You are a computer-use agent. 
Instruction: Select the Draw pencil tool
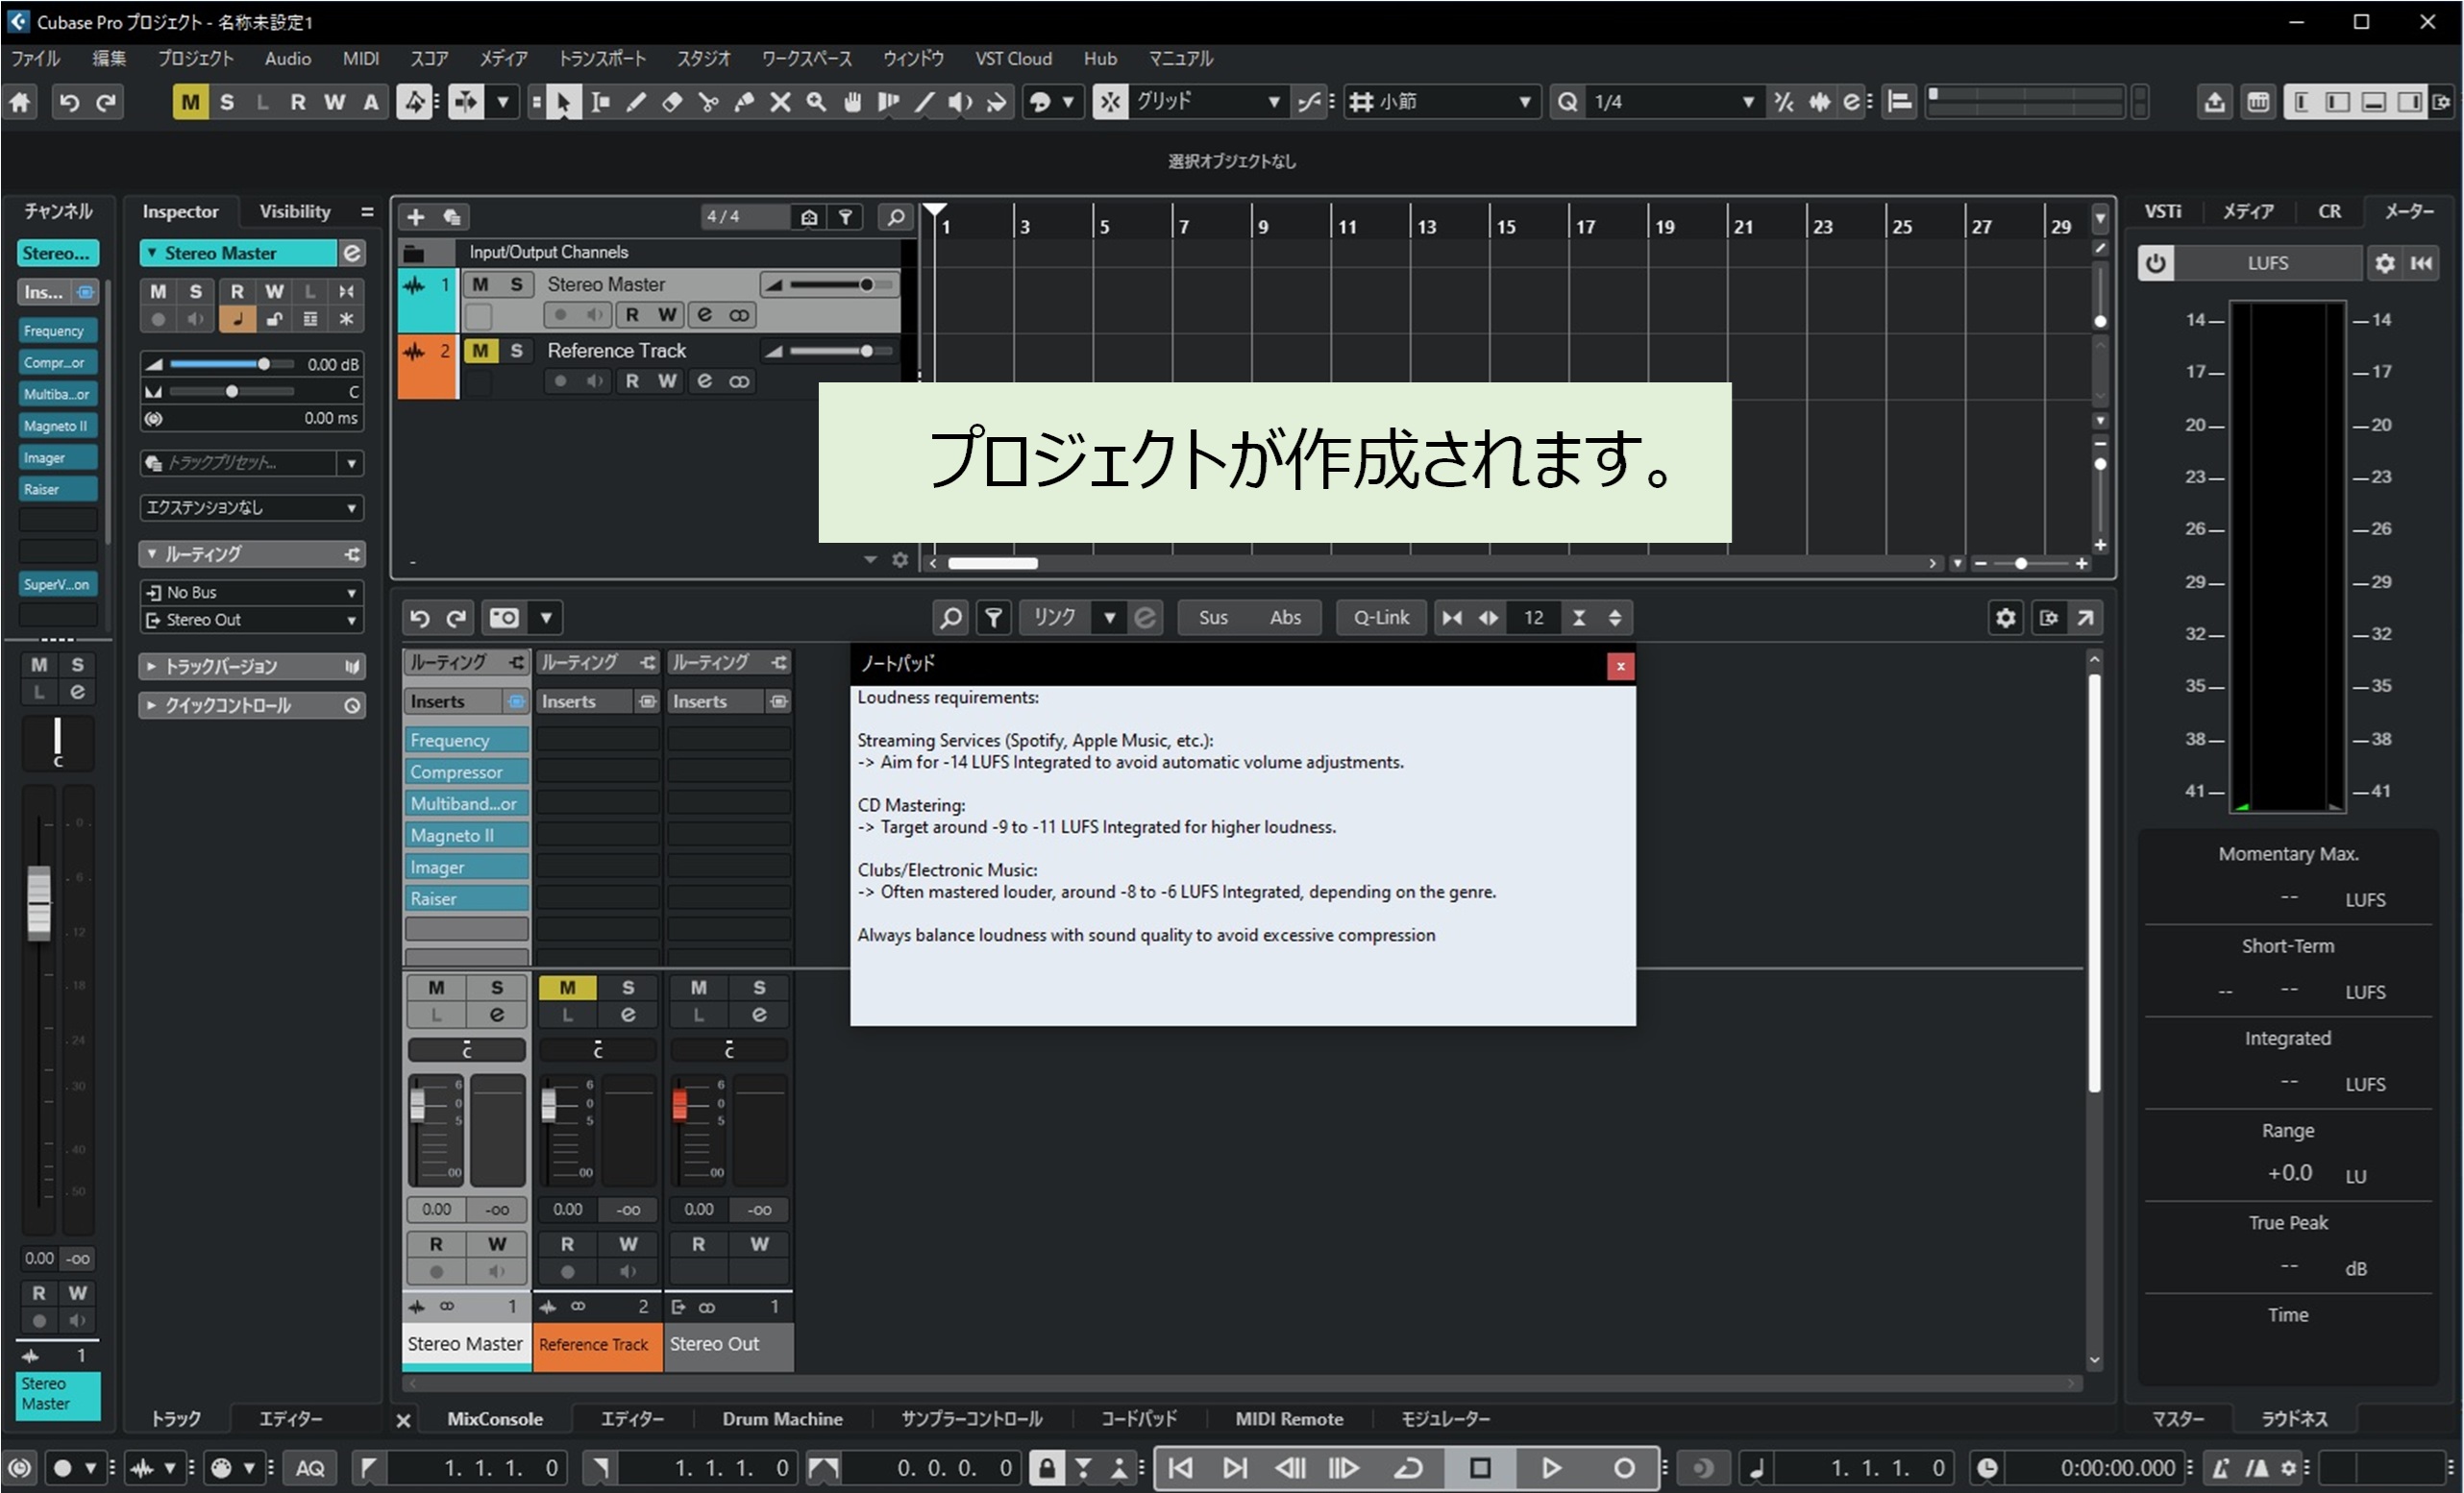[x=636, y=101]
